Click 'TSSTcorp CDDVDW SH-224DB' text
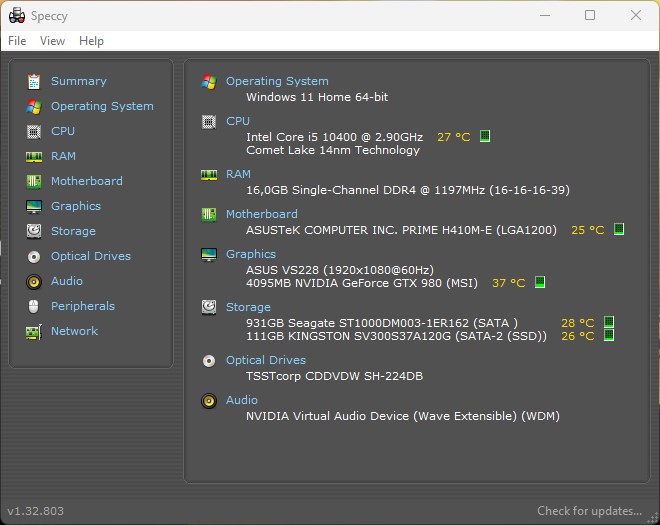 [x=335, y=376]
